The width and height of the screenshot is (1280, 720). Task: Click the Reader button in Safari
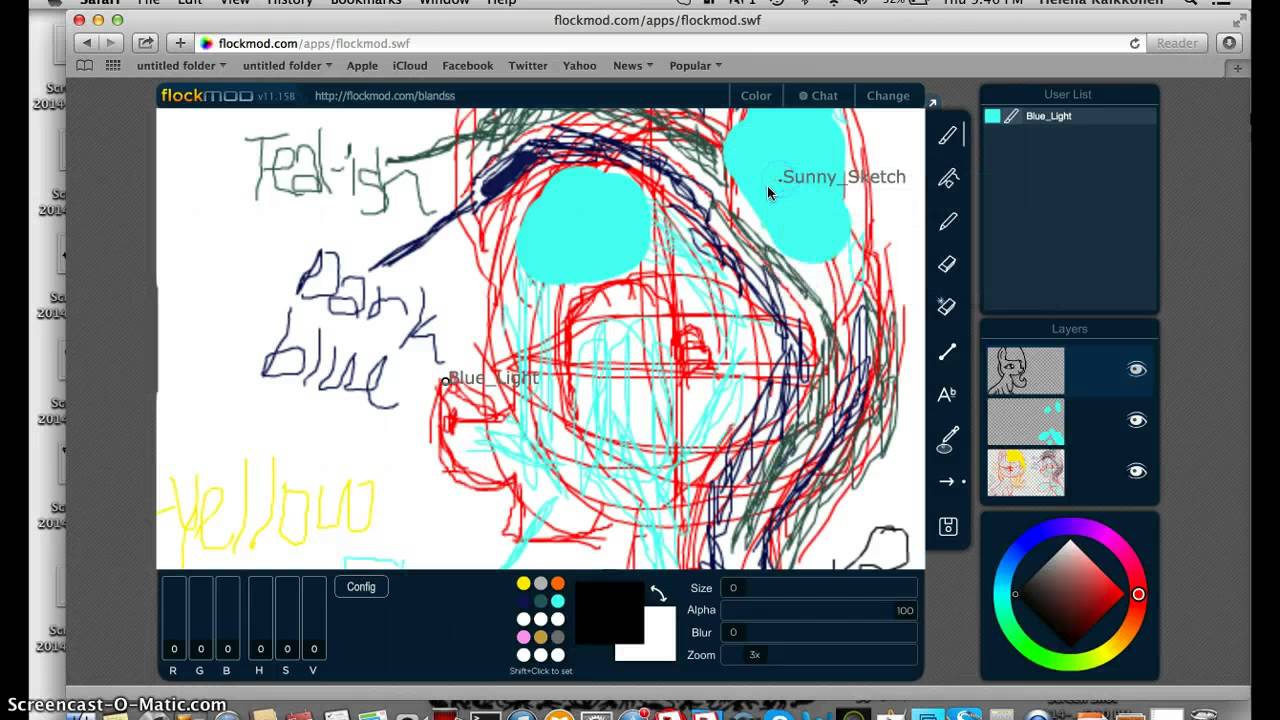click(x=1177, y=43)
